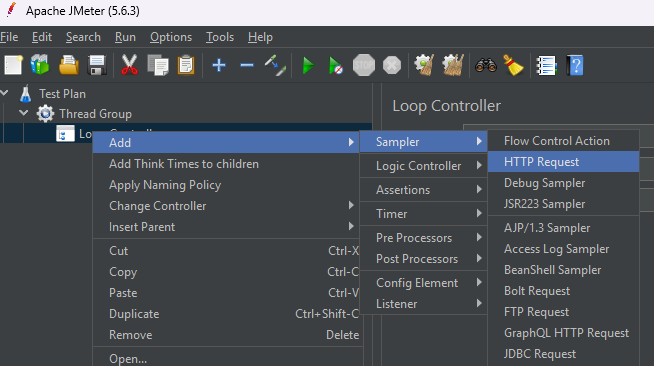Collapse the Test Plan tree node

coord(5,93)
